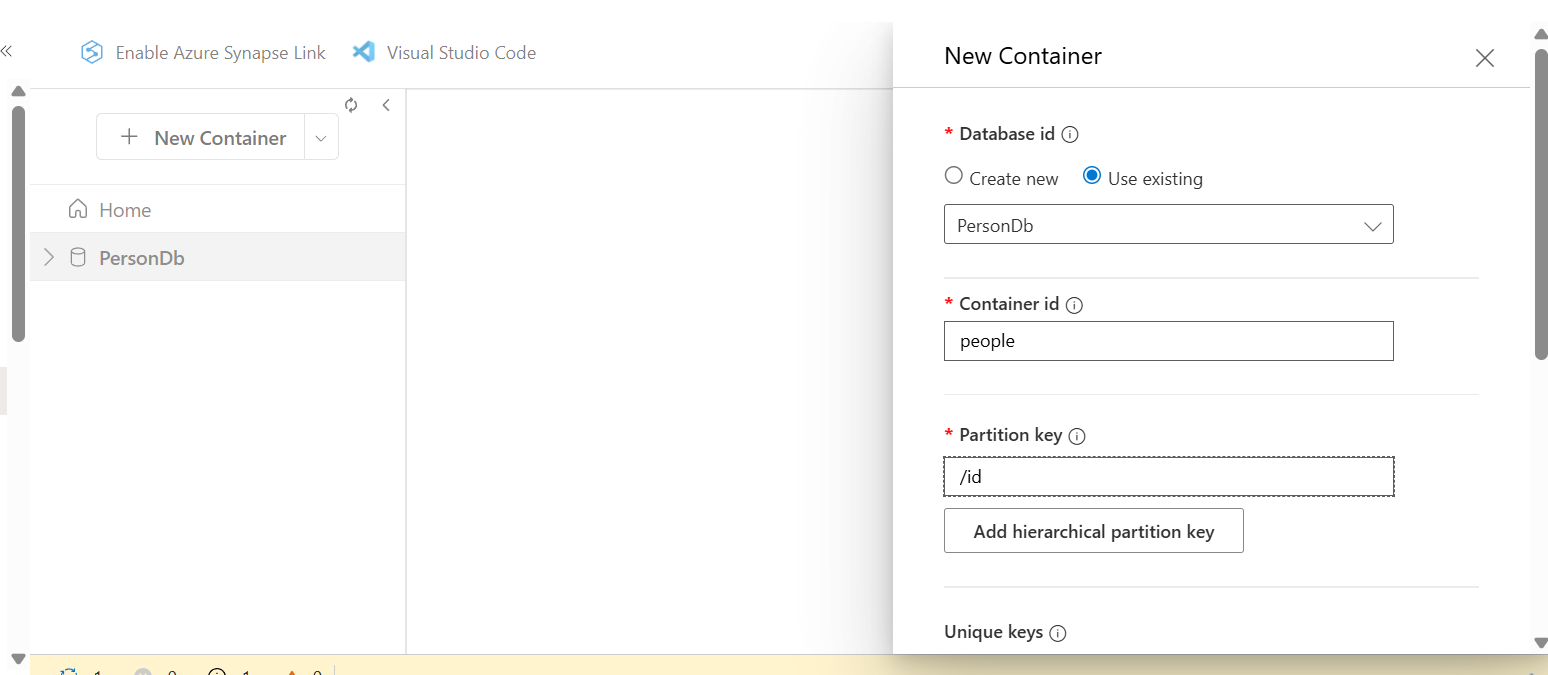
Task: Click the Container id input field
Action: (x=1168, y=341)
